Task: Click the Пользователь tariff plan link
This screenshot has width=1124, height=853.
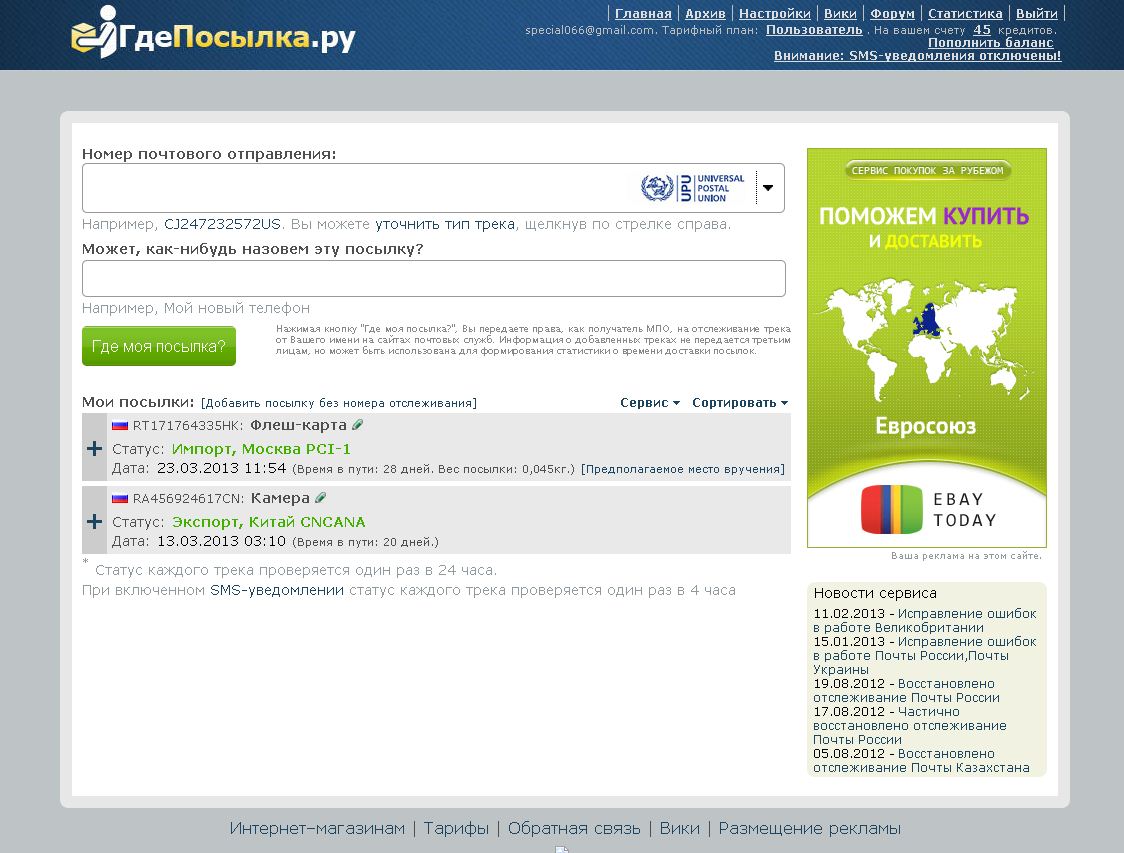Action: coord(814,30)
